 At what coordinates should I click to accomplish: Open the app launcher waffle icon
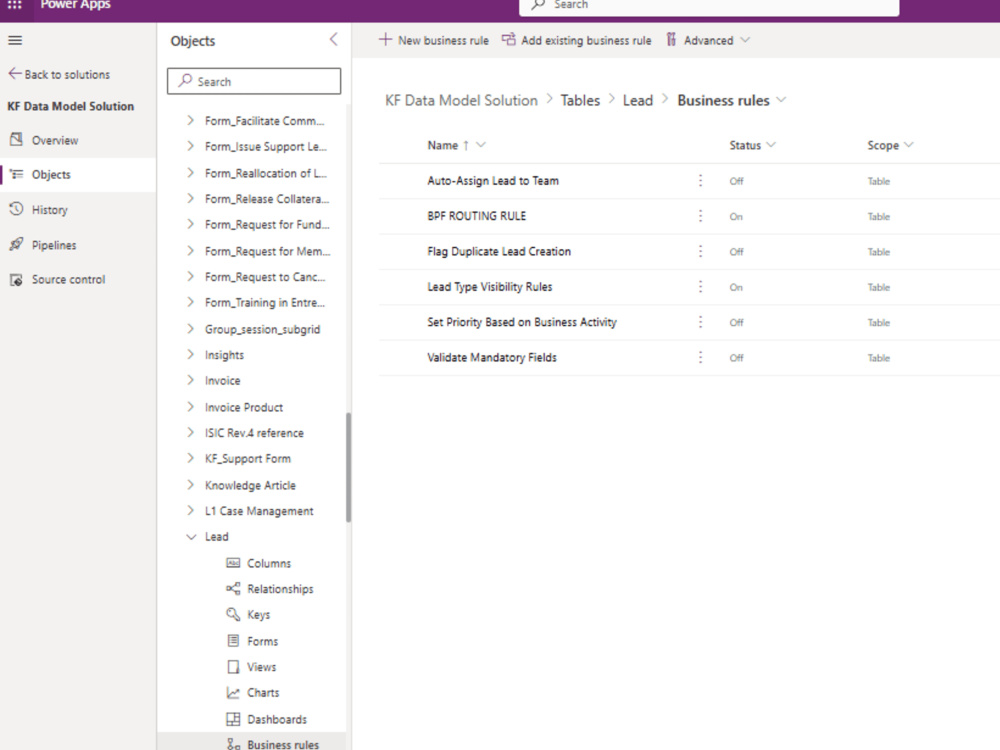14,5
